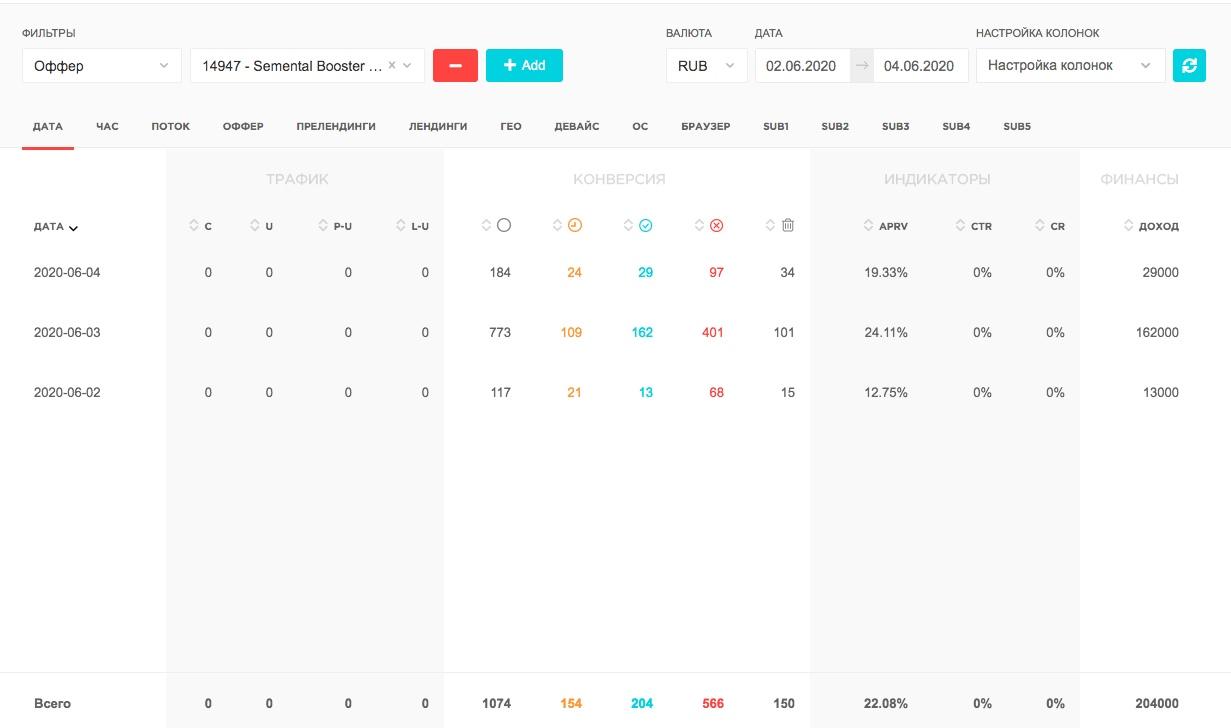The height and width of the screenshot is (728, 1231).
Task: Sort by approved checkmark icon column
Action: click(638, 226)
